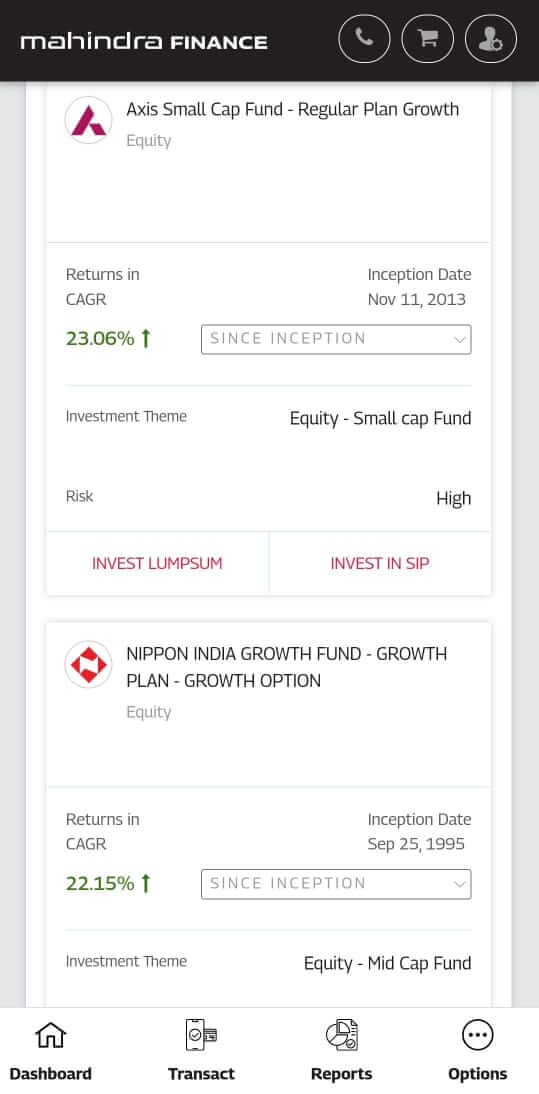Viewport: 539px width, 1094px height.
Task: Click the Mahindra Finance logo
Action: [144, 42]
